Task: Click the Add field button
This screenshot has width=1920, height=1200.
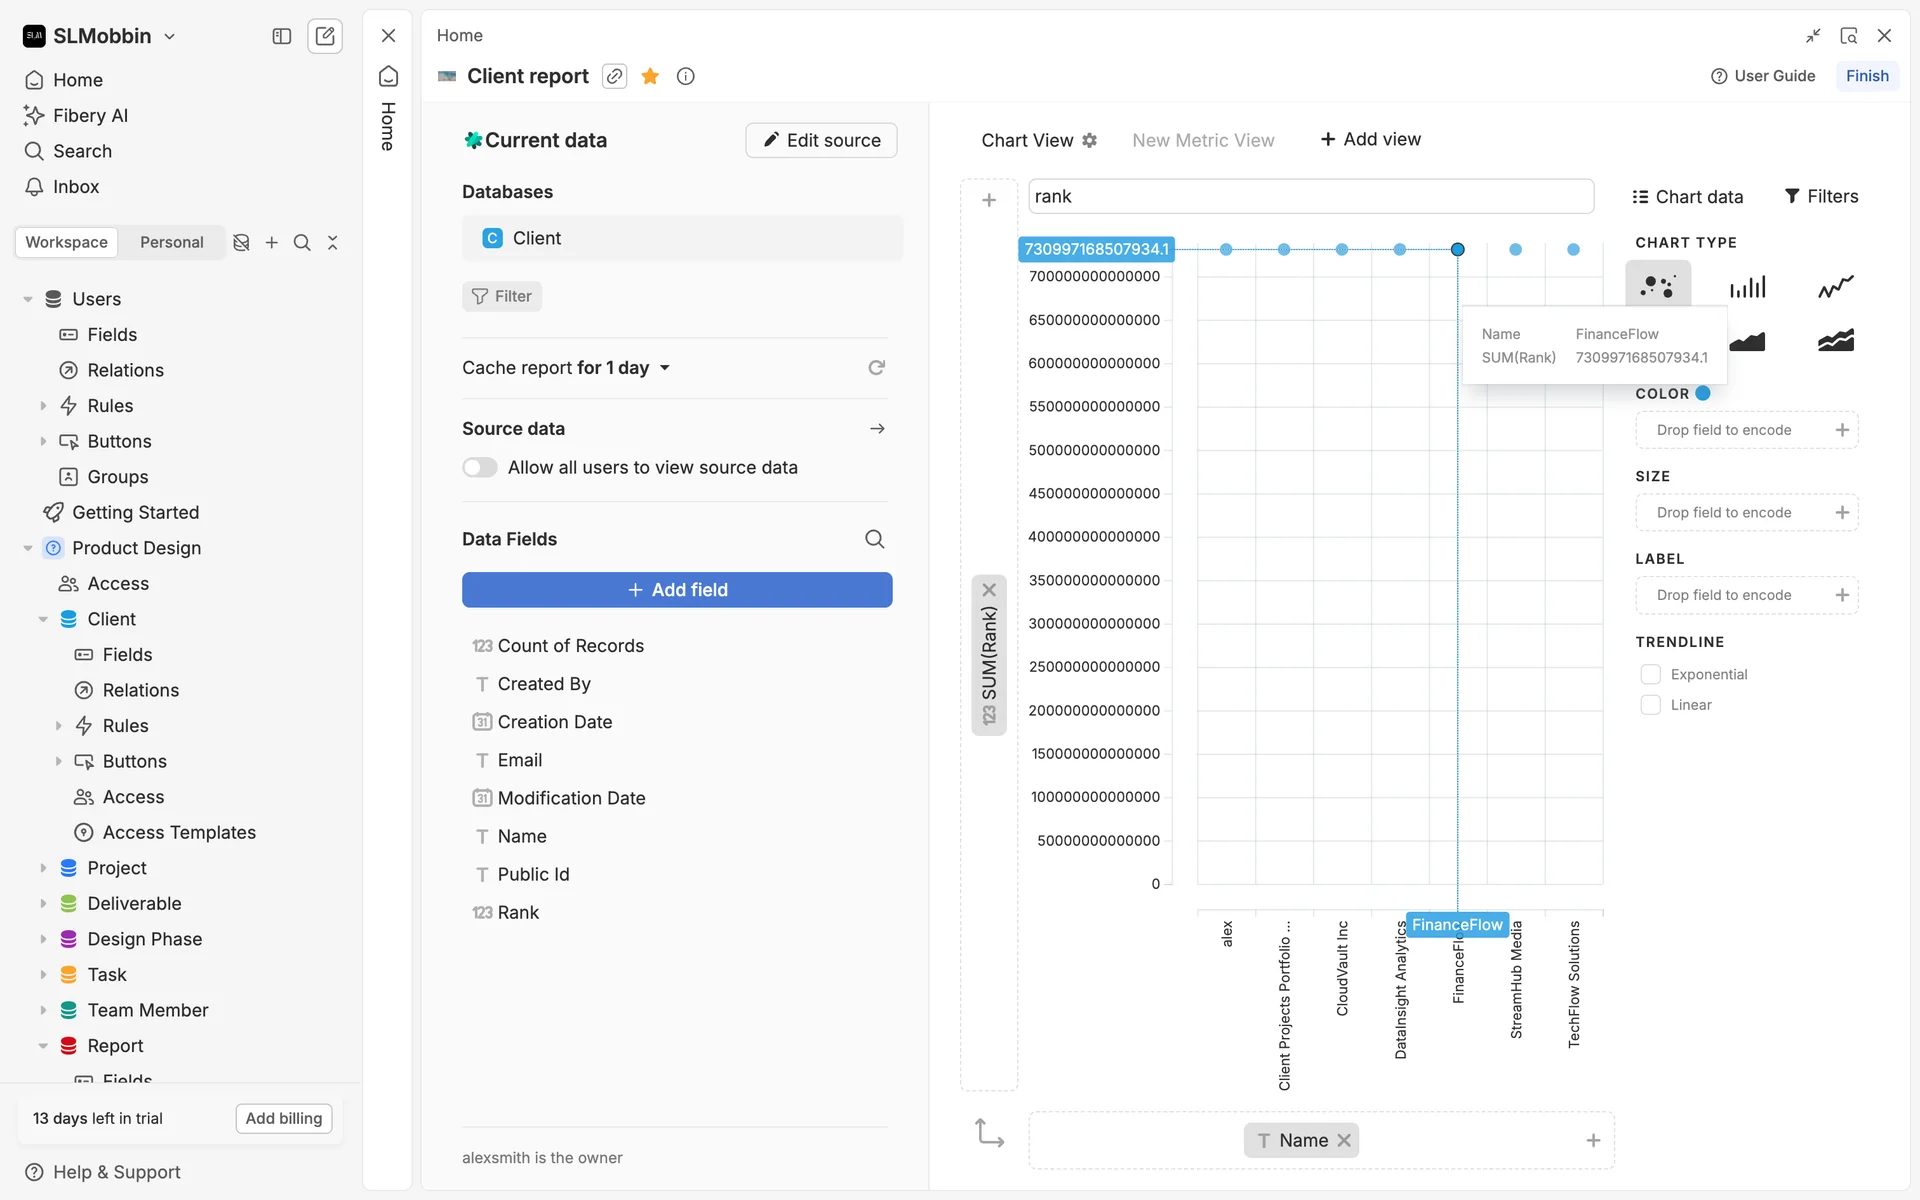Action: tap(677, 590)
